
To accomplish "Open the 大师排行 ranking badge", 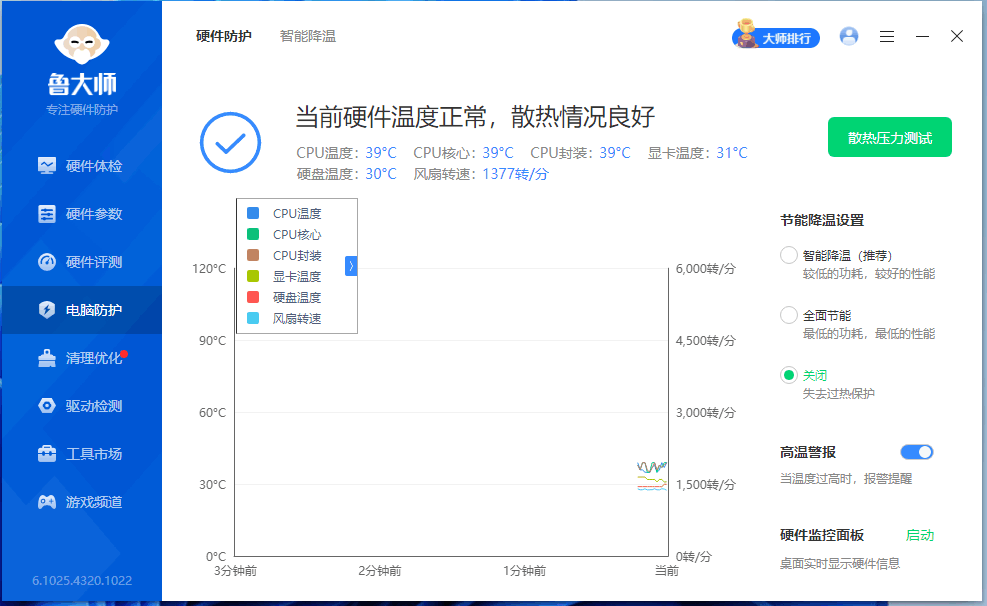I will tap(777, 38).
